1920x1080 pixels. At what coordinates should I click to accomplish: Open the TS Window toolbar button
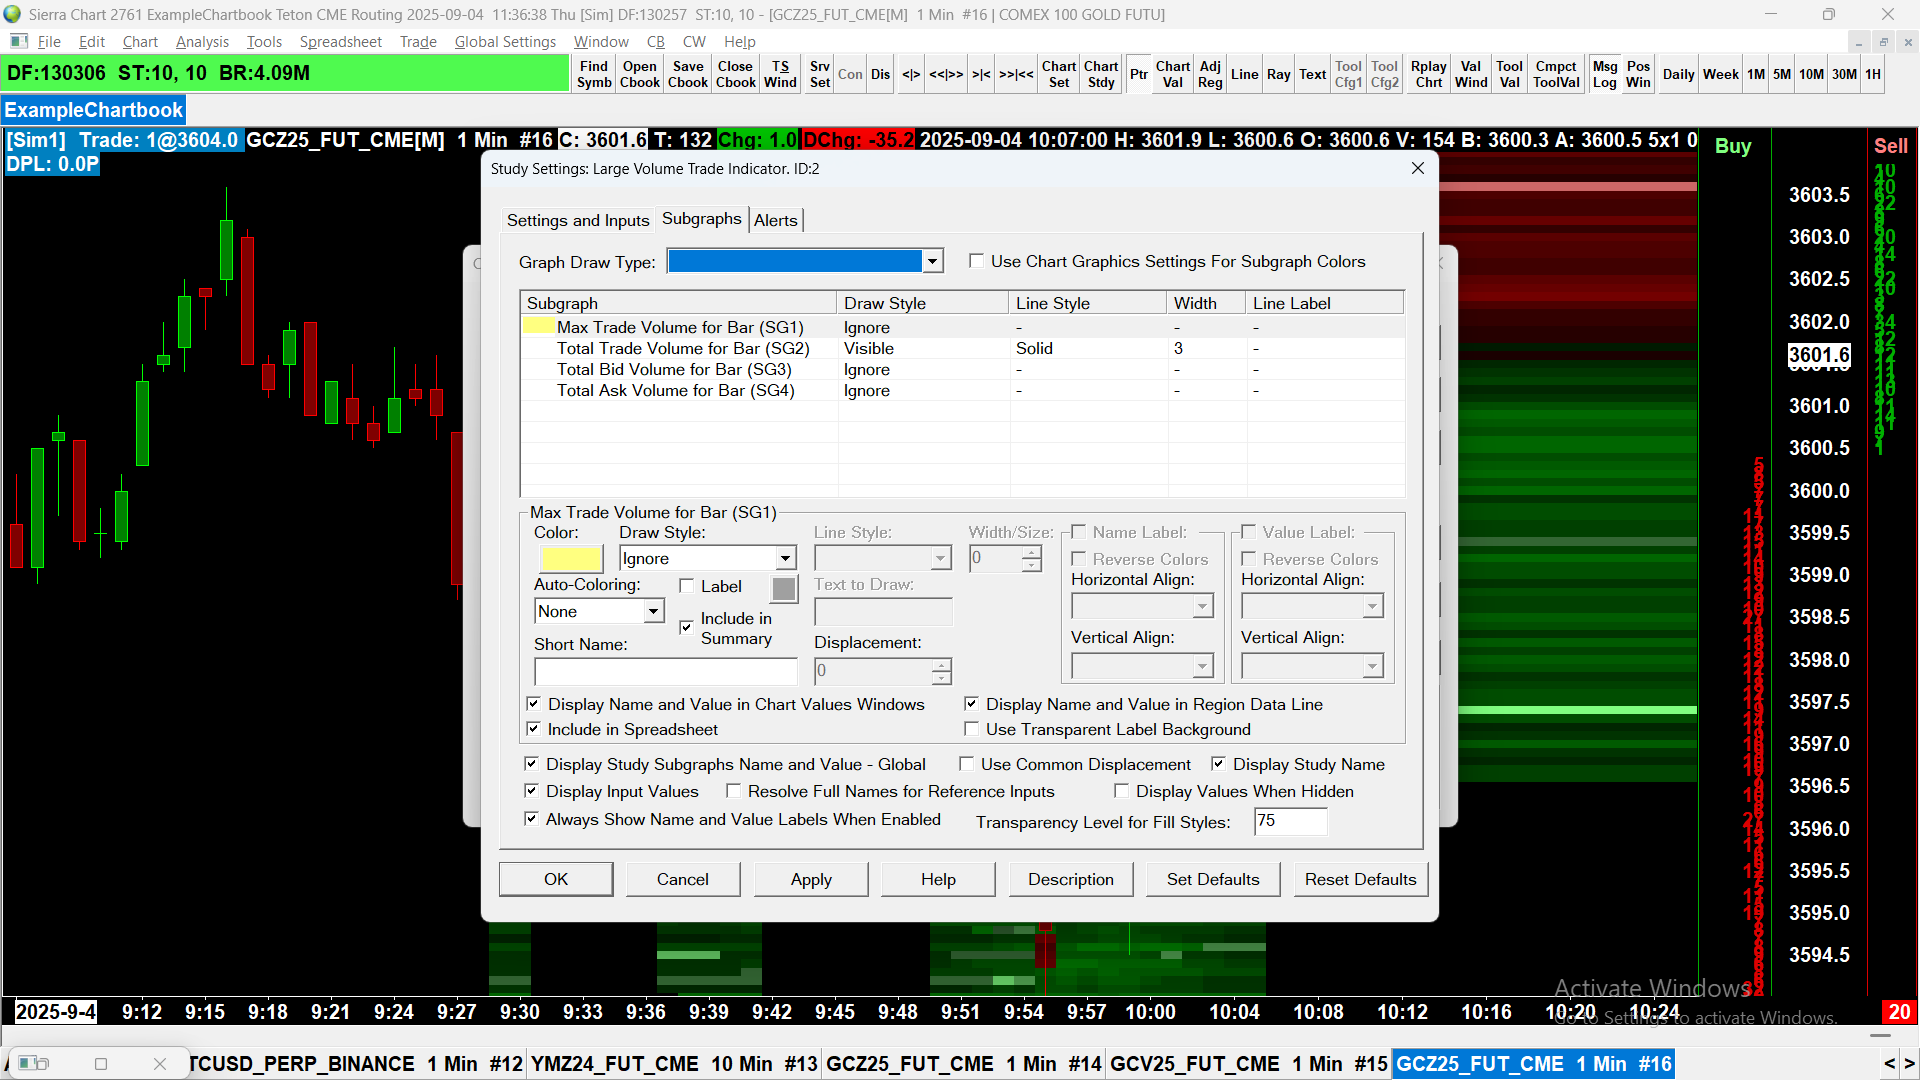pos(780,74)
